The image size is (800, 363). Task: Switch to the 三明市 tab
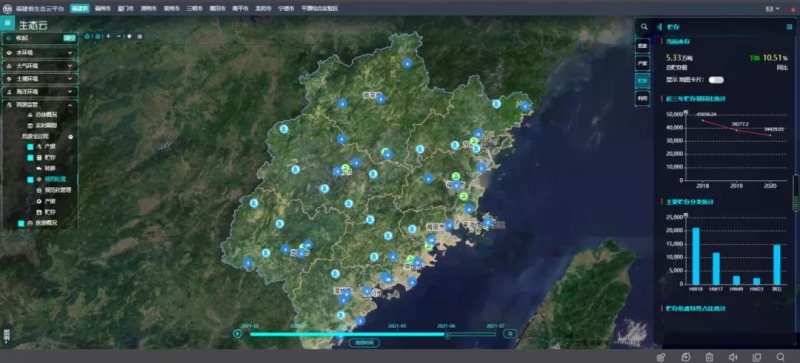(x=194, y=9)
